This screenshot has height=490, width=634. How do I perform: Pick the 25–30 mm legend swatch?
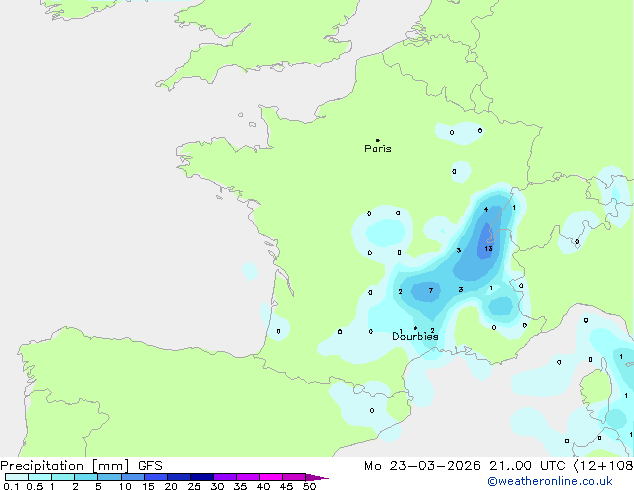coord(202,477)
